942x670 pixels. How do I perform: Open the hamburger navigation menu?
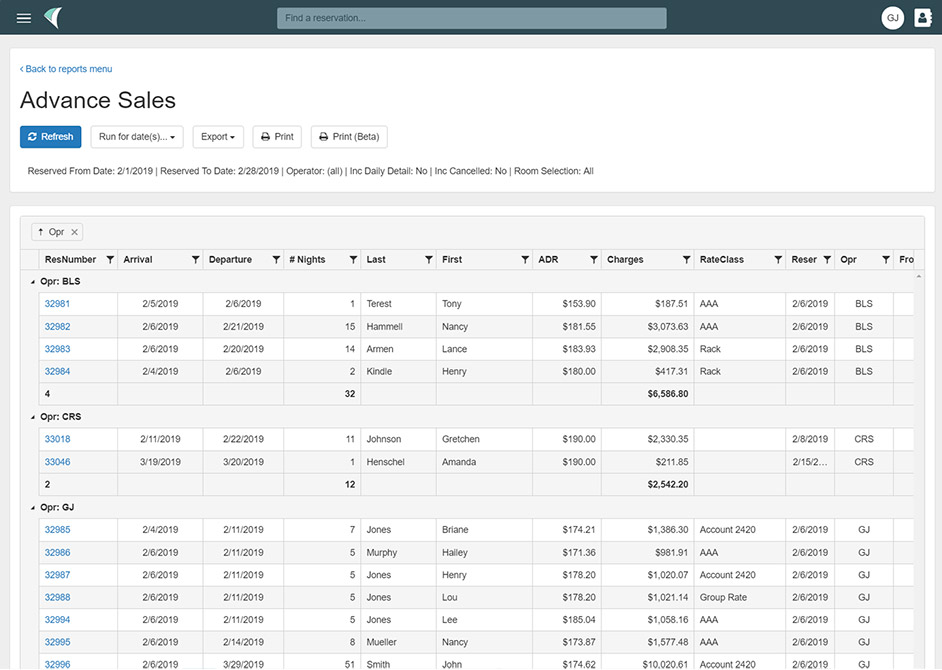[24, 18]
